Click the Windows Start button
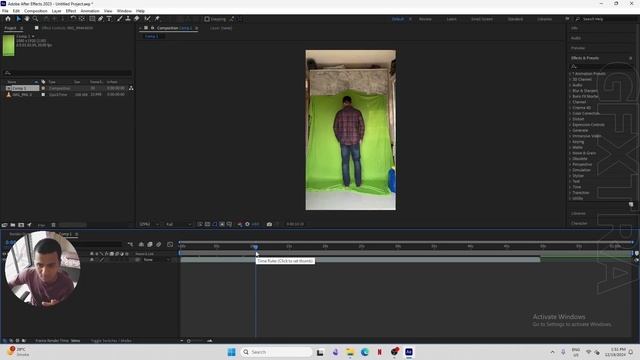The image size is (640, 360). [x=231, y=352]
